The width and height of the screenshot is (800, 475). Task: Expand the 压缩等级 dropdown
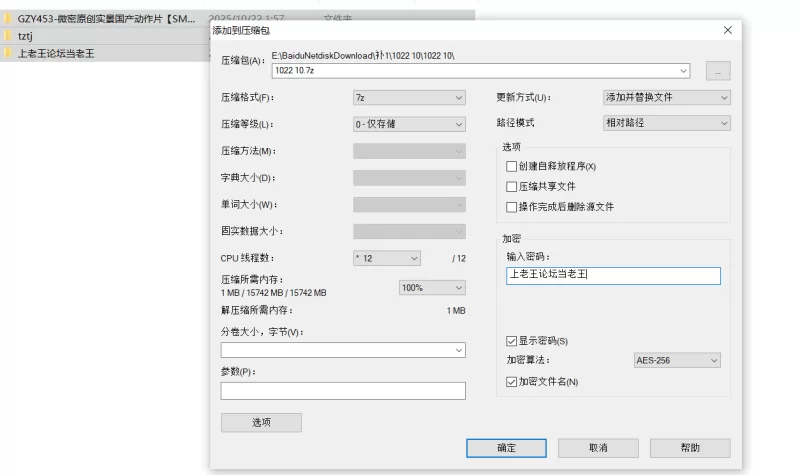coord(409,125)
